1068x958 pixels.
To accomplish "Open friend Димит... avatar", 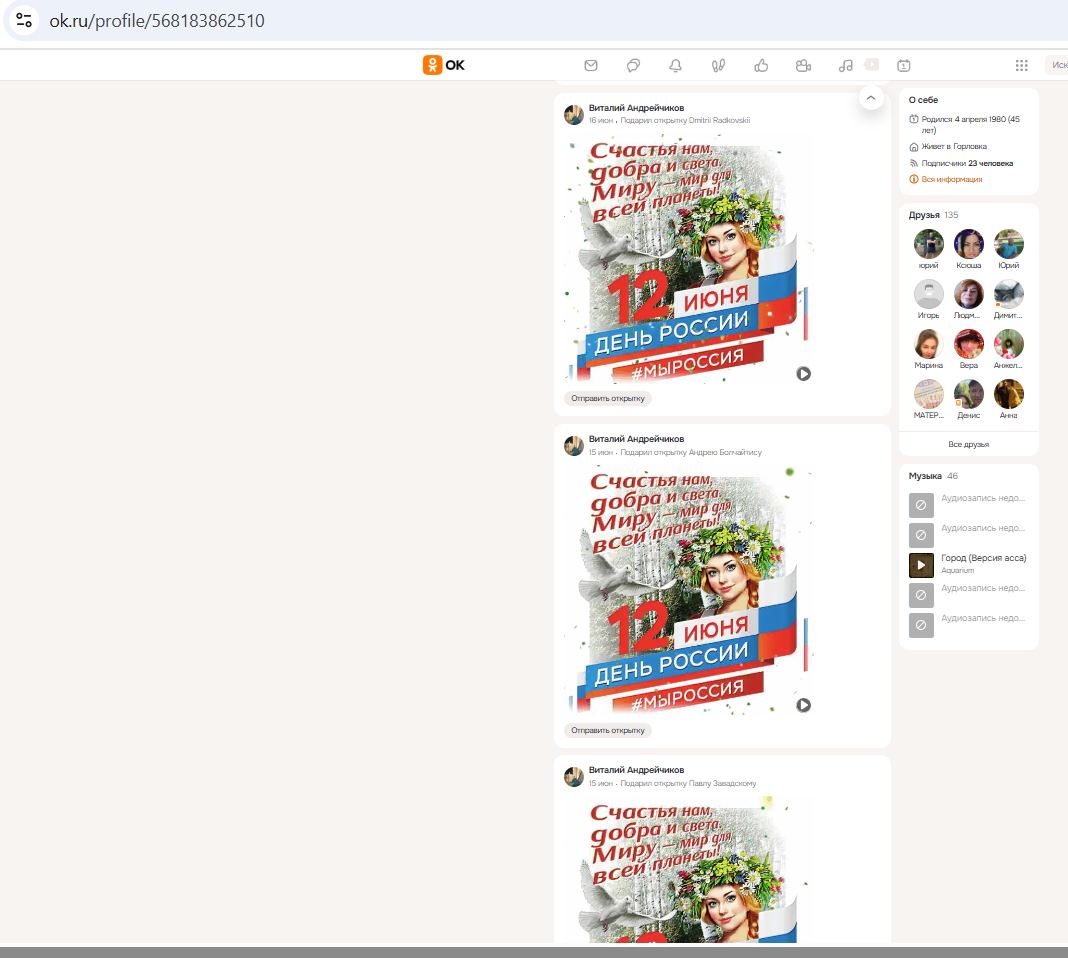I will 1008,293.
